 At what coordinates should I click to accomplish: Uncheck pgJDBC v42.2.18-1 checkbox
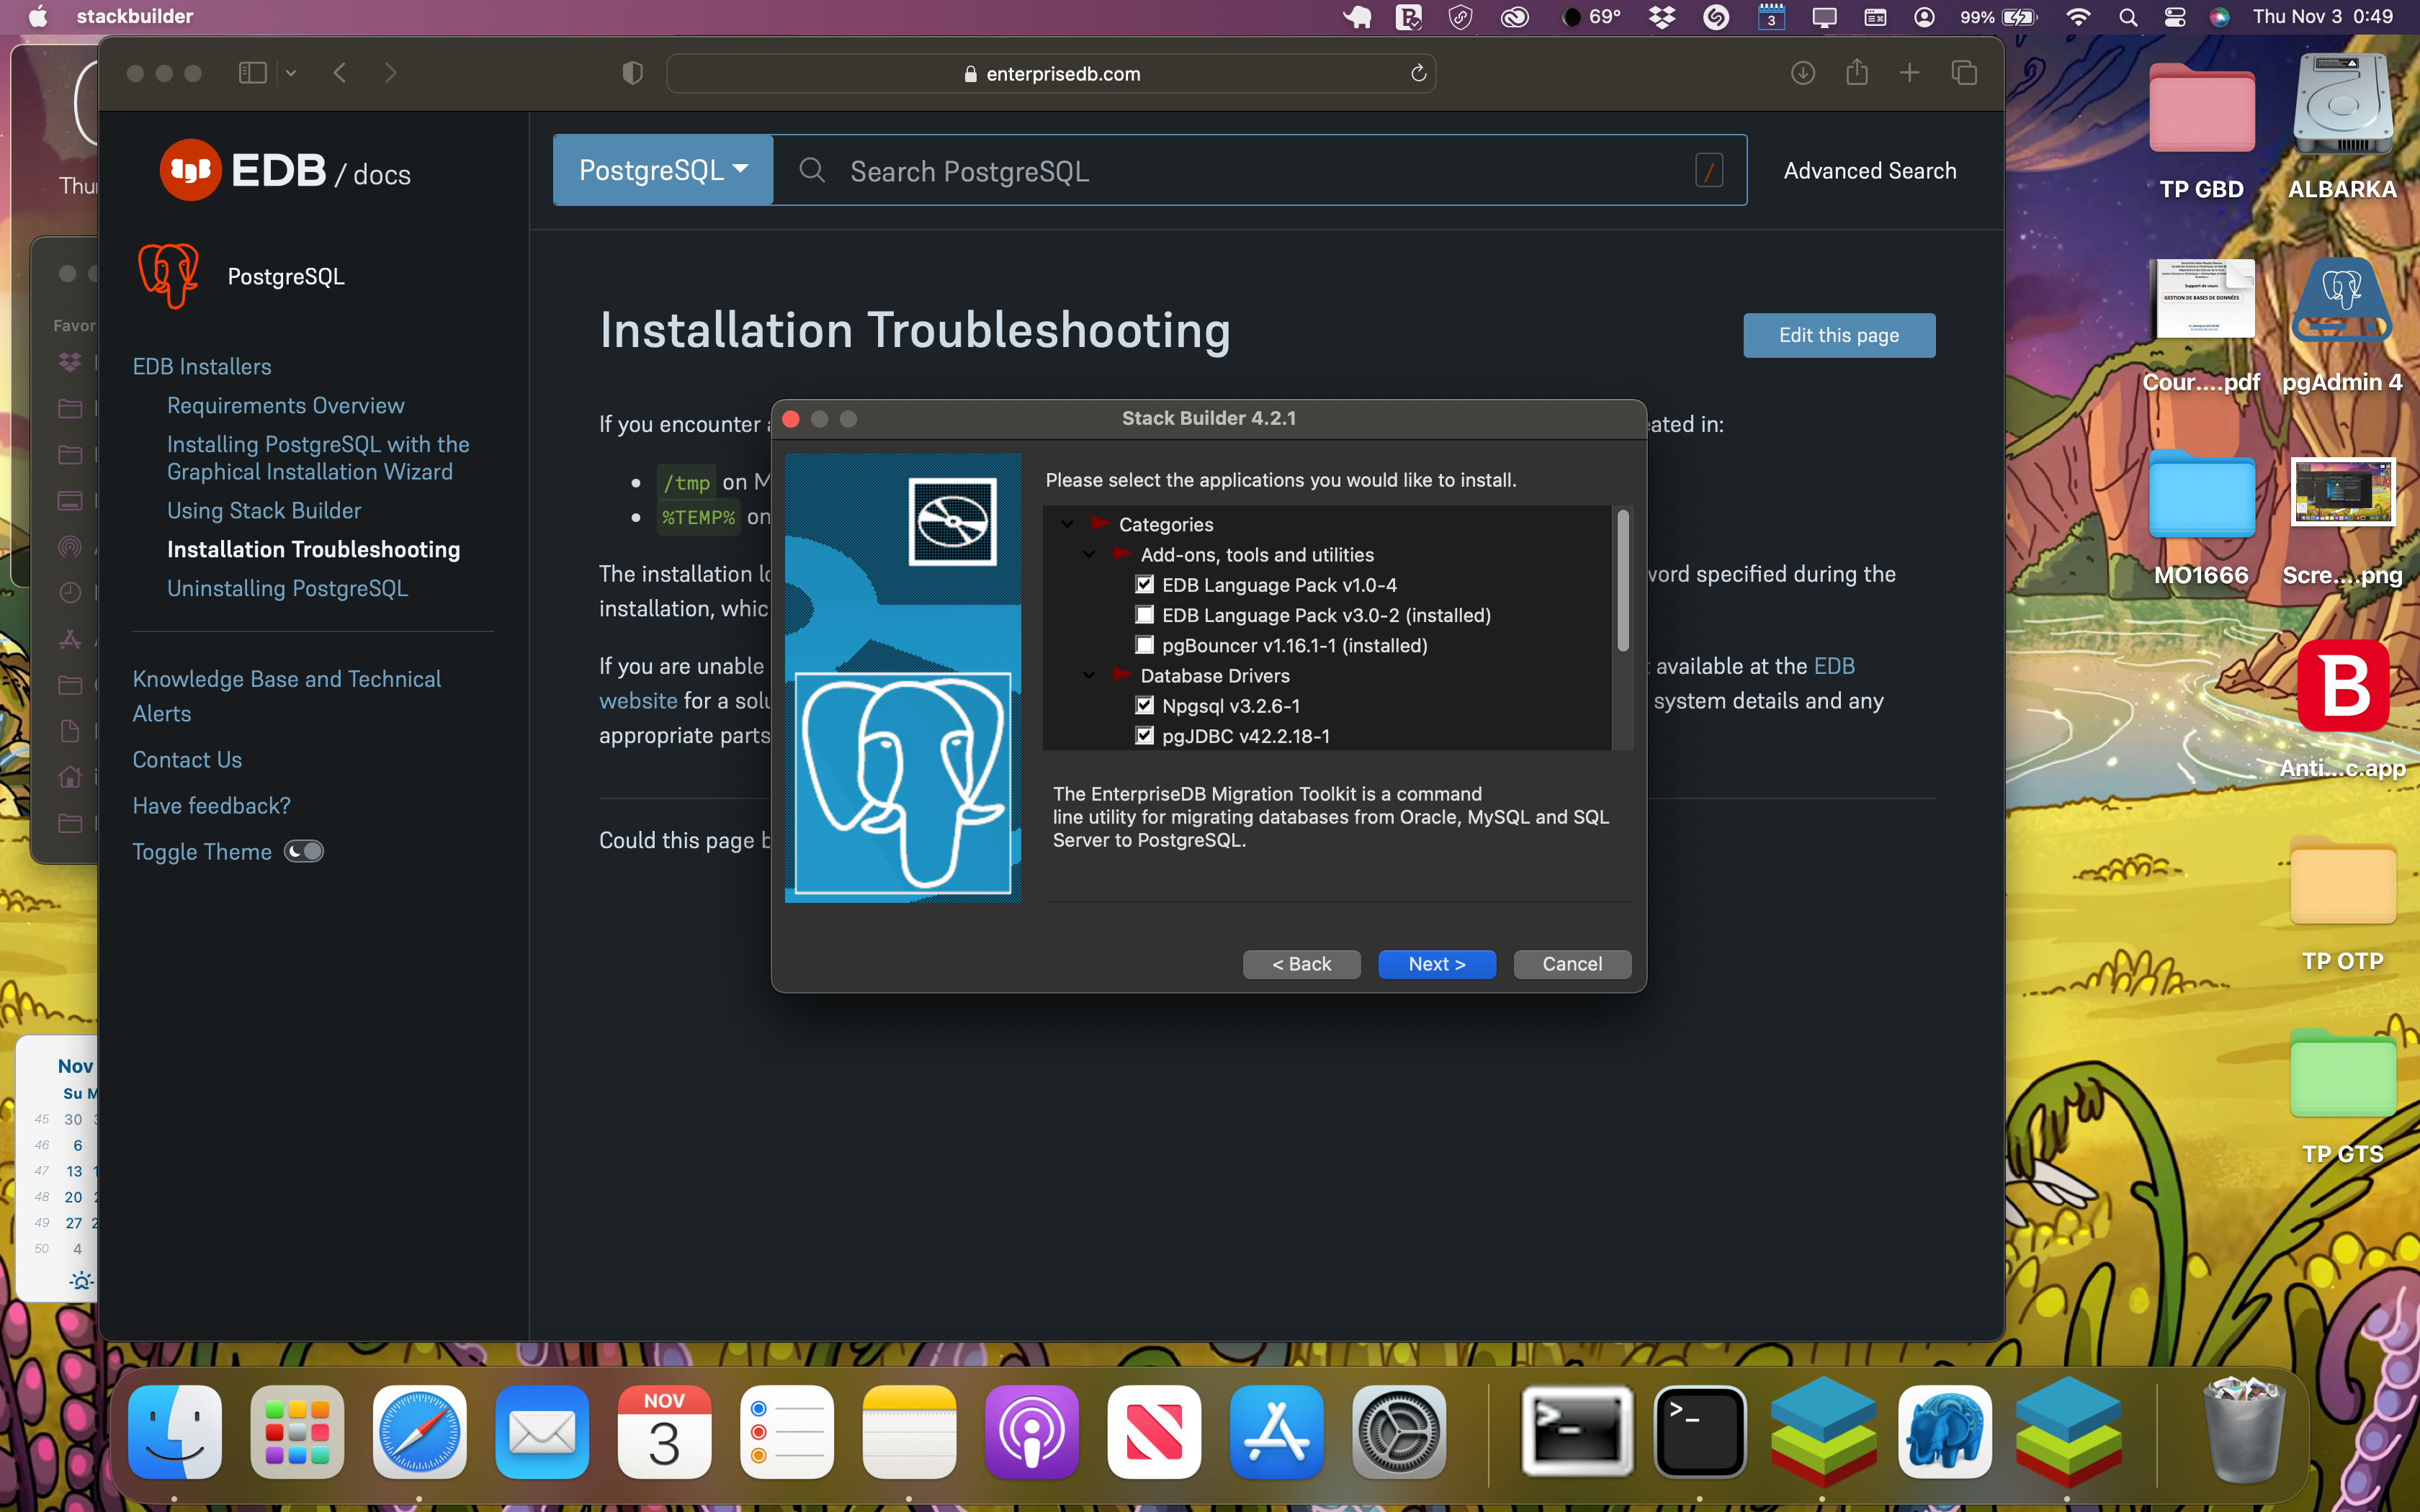tap(1144, 736)
